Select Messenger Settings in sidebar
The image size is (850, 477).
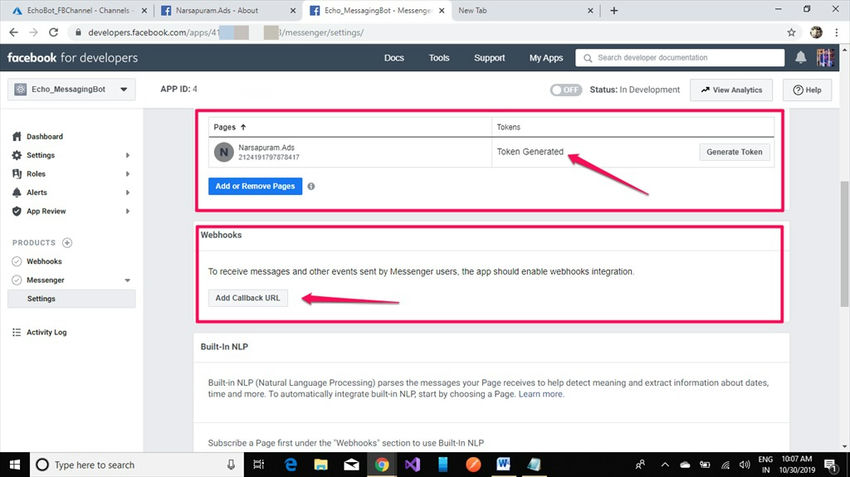(72, 299)
